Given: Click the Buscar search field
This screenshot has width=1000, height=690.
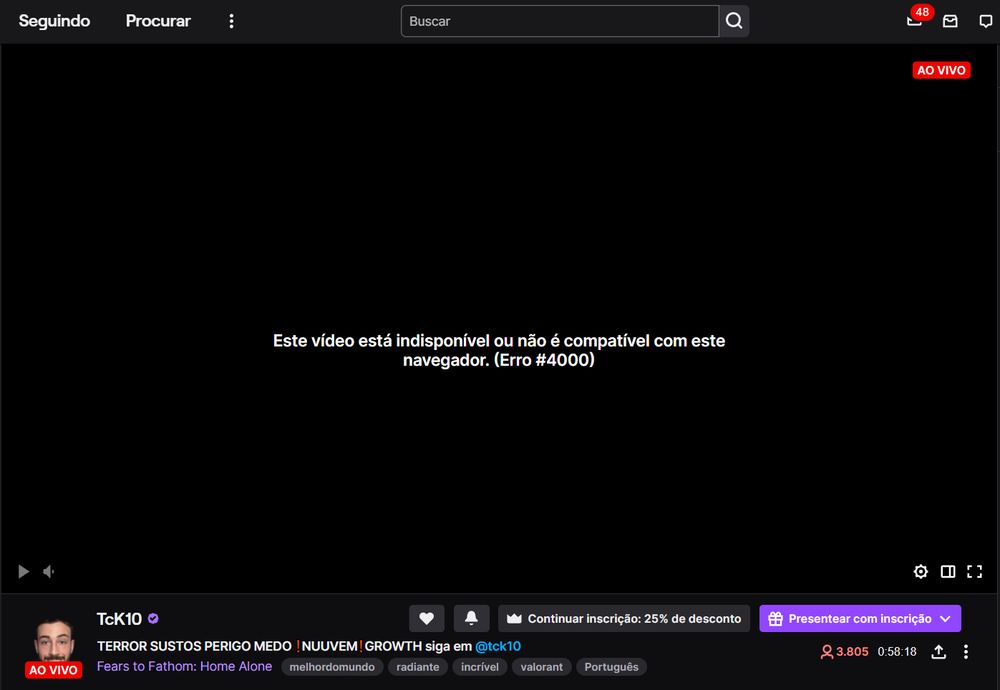Looking at the screenshot, I should (x=560, y=21).
